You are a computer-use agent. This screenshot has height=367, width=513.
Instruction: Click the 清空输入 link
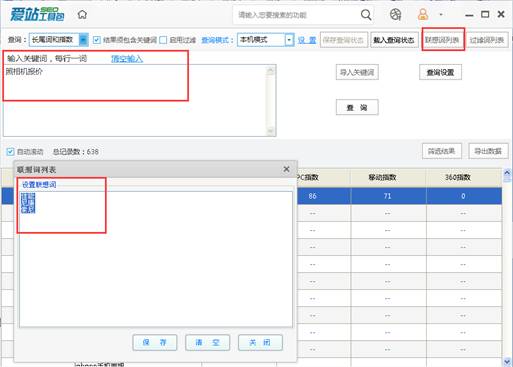[127, 59]
